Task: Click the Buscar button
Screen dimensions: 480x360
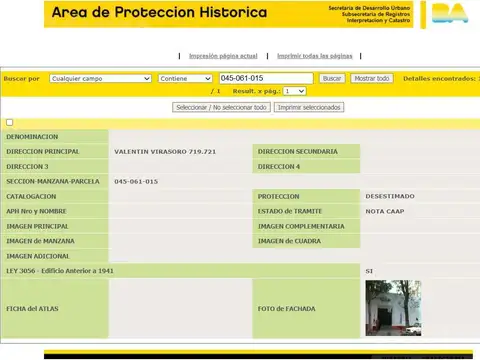Action: (332, 78)
